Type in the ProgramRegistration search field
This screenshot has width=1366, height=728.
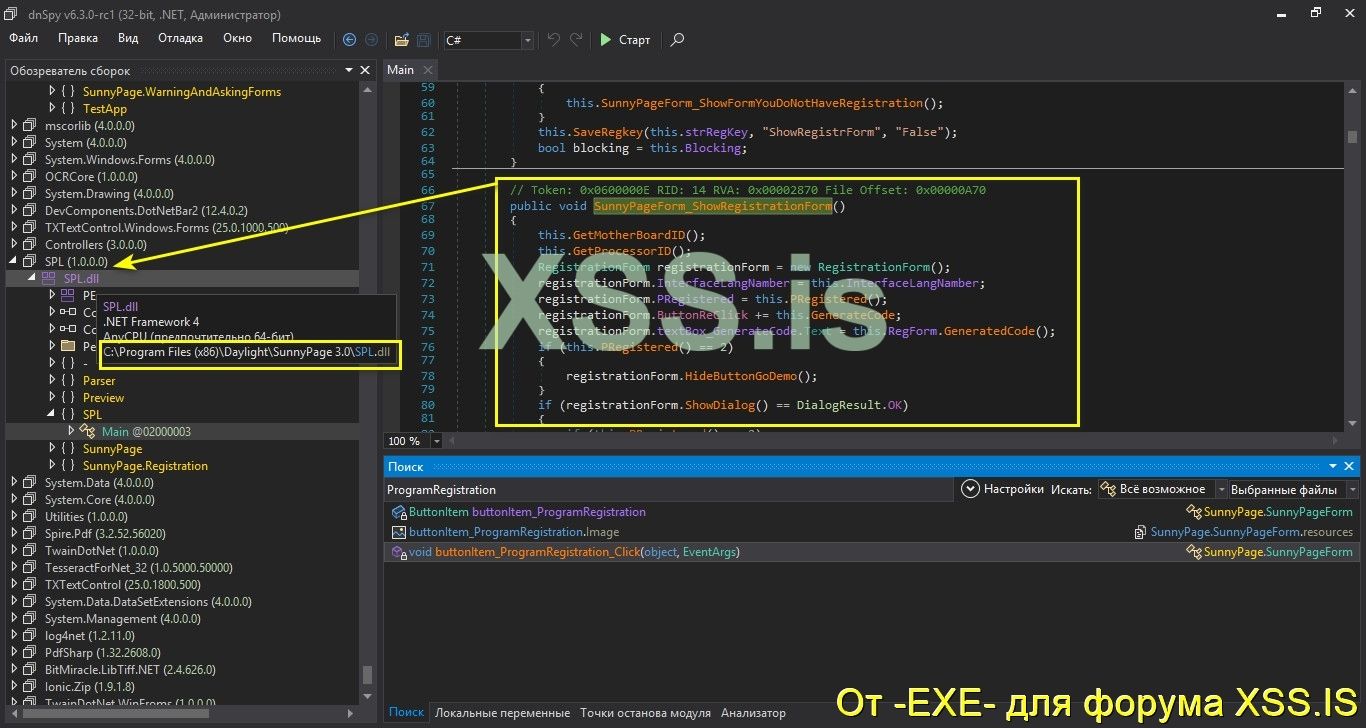600,489
